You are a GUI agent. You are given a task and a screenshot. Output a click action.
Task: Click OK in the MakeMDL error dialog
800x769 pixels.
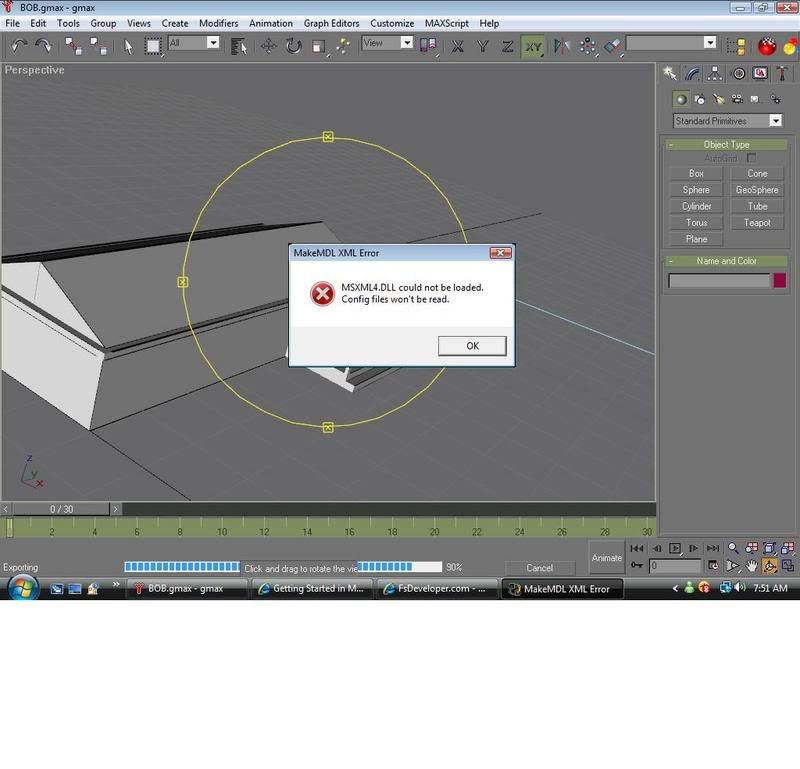(x=472, y=345)
